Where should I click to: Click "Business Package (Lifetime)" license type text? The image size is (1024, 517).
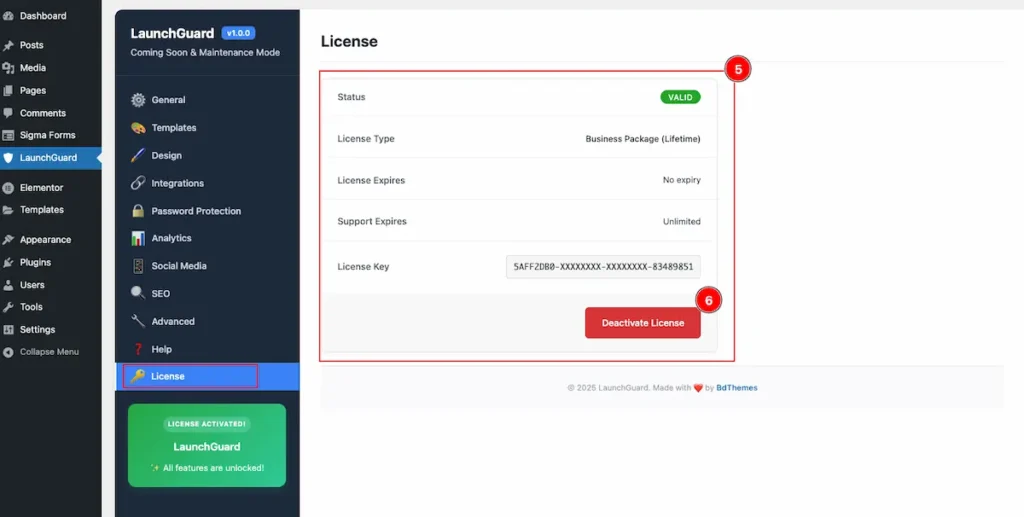643,139
